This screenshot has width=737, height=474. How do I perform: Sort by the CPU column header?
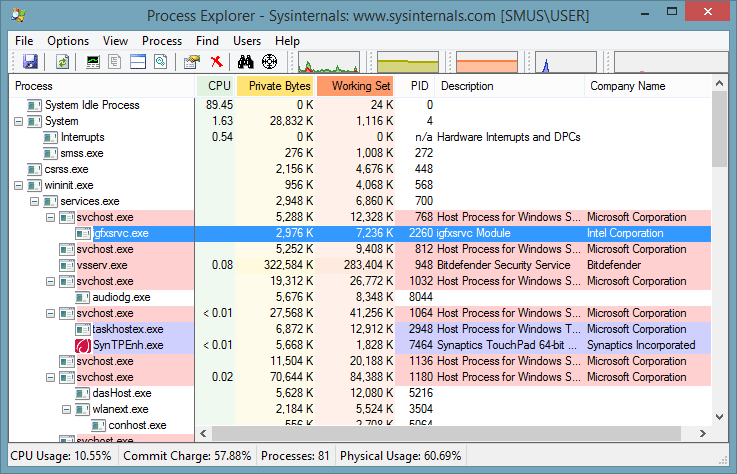click(215, 86)
